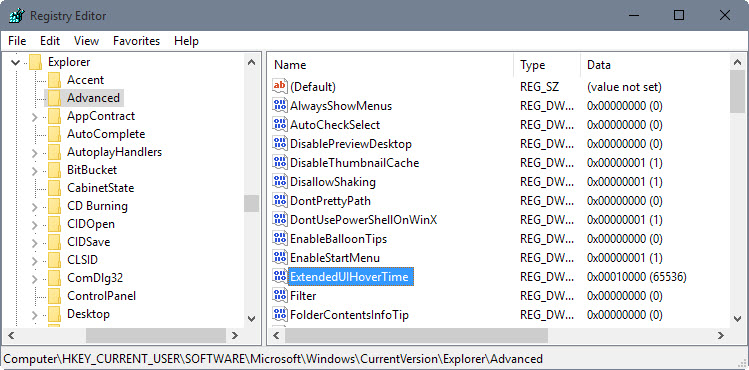This screenshot has height=370, width=749.
Task: Maximize the Registry Editor window
Action: 679,15
